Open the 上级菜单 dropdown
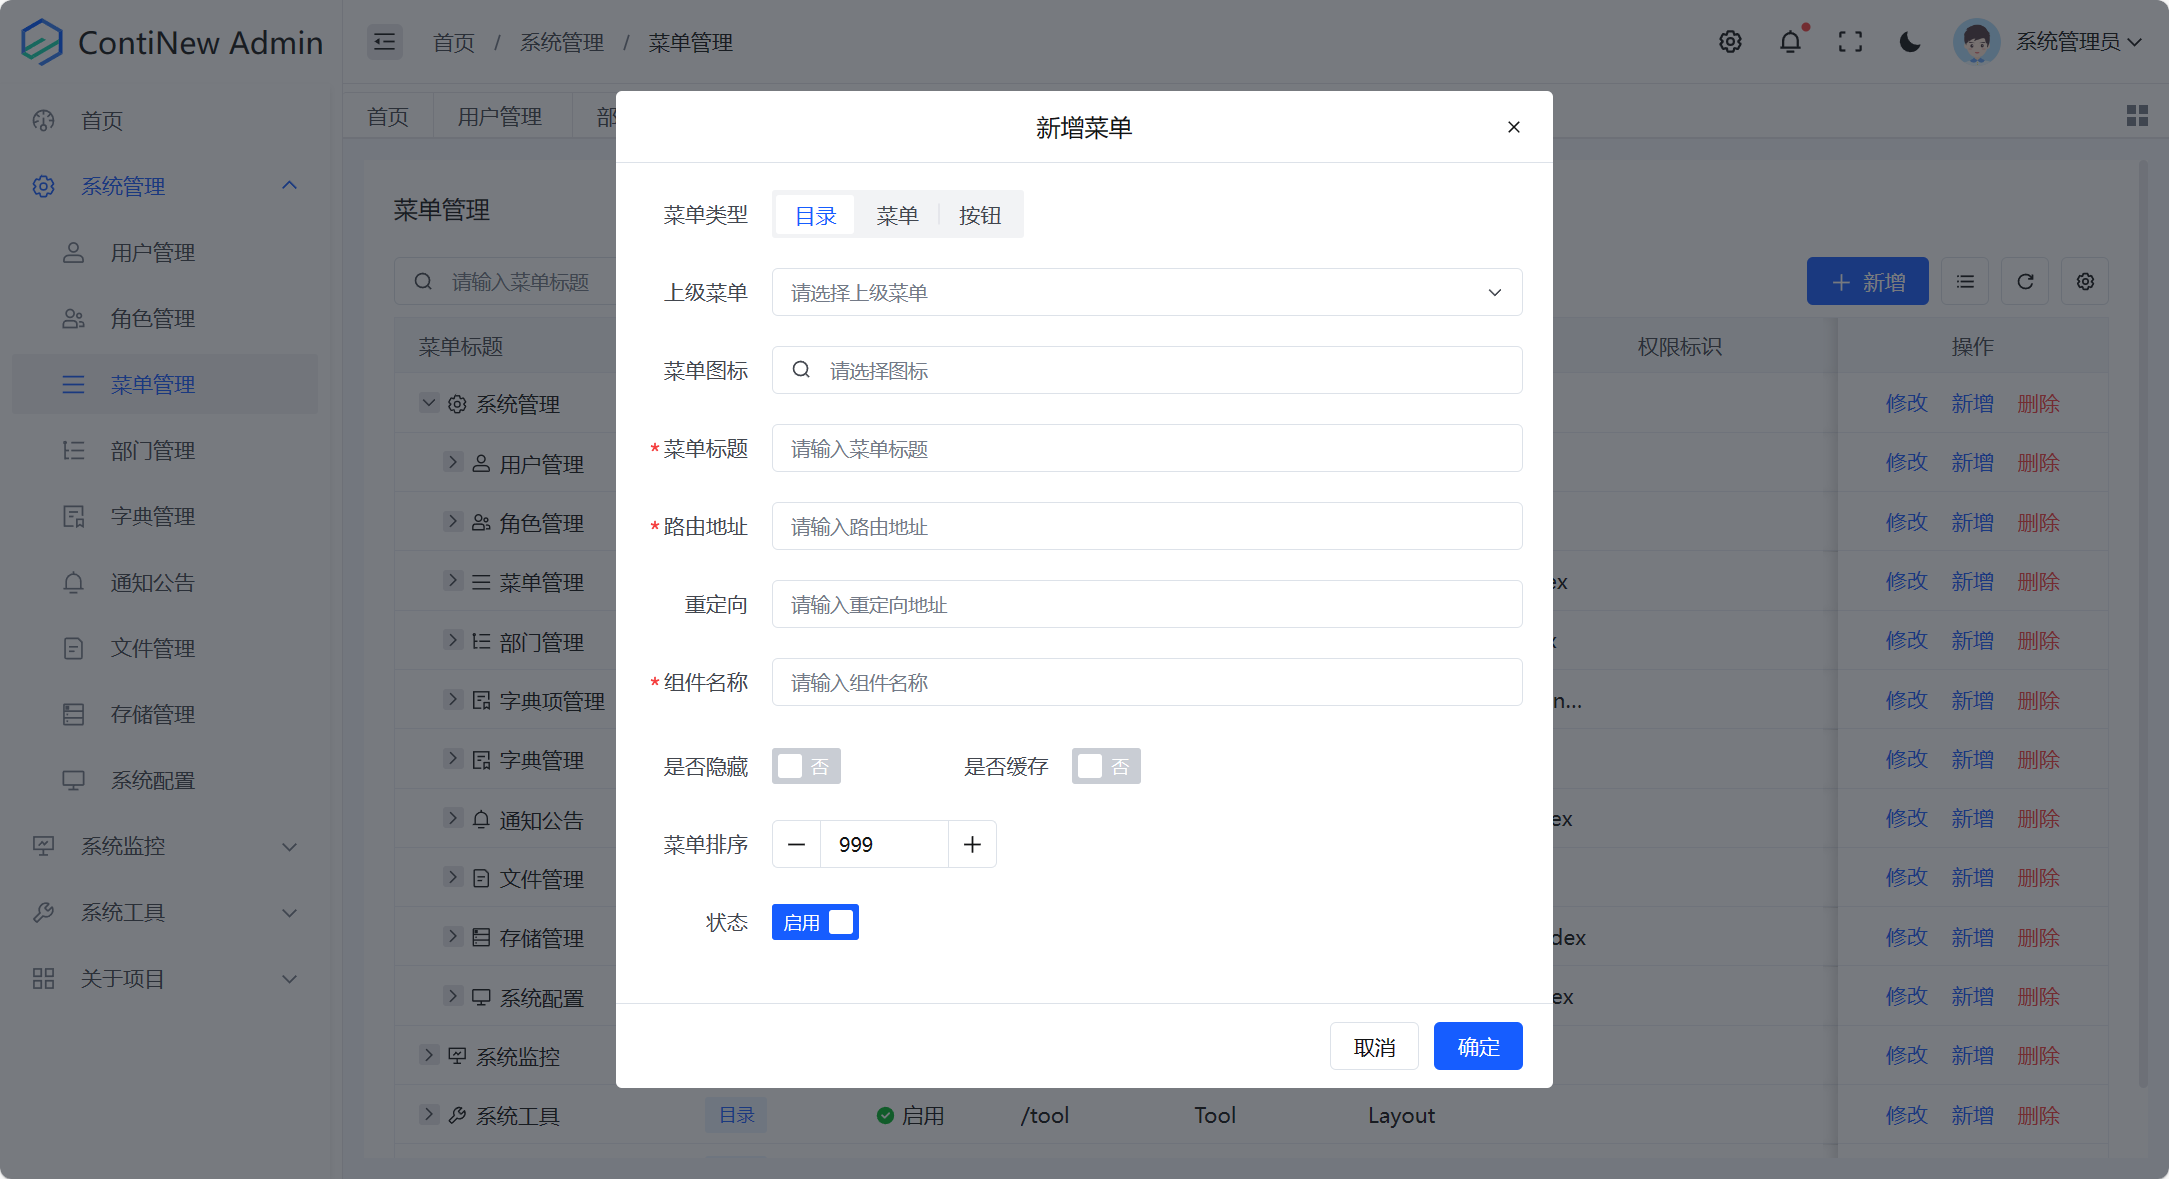 pos(1146,292)
